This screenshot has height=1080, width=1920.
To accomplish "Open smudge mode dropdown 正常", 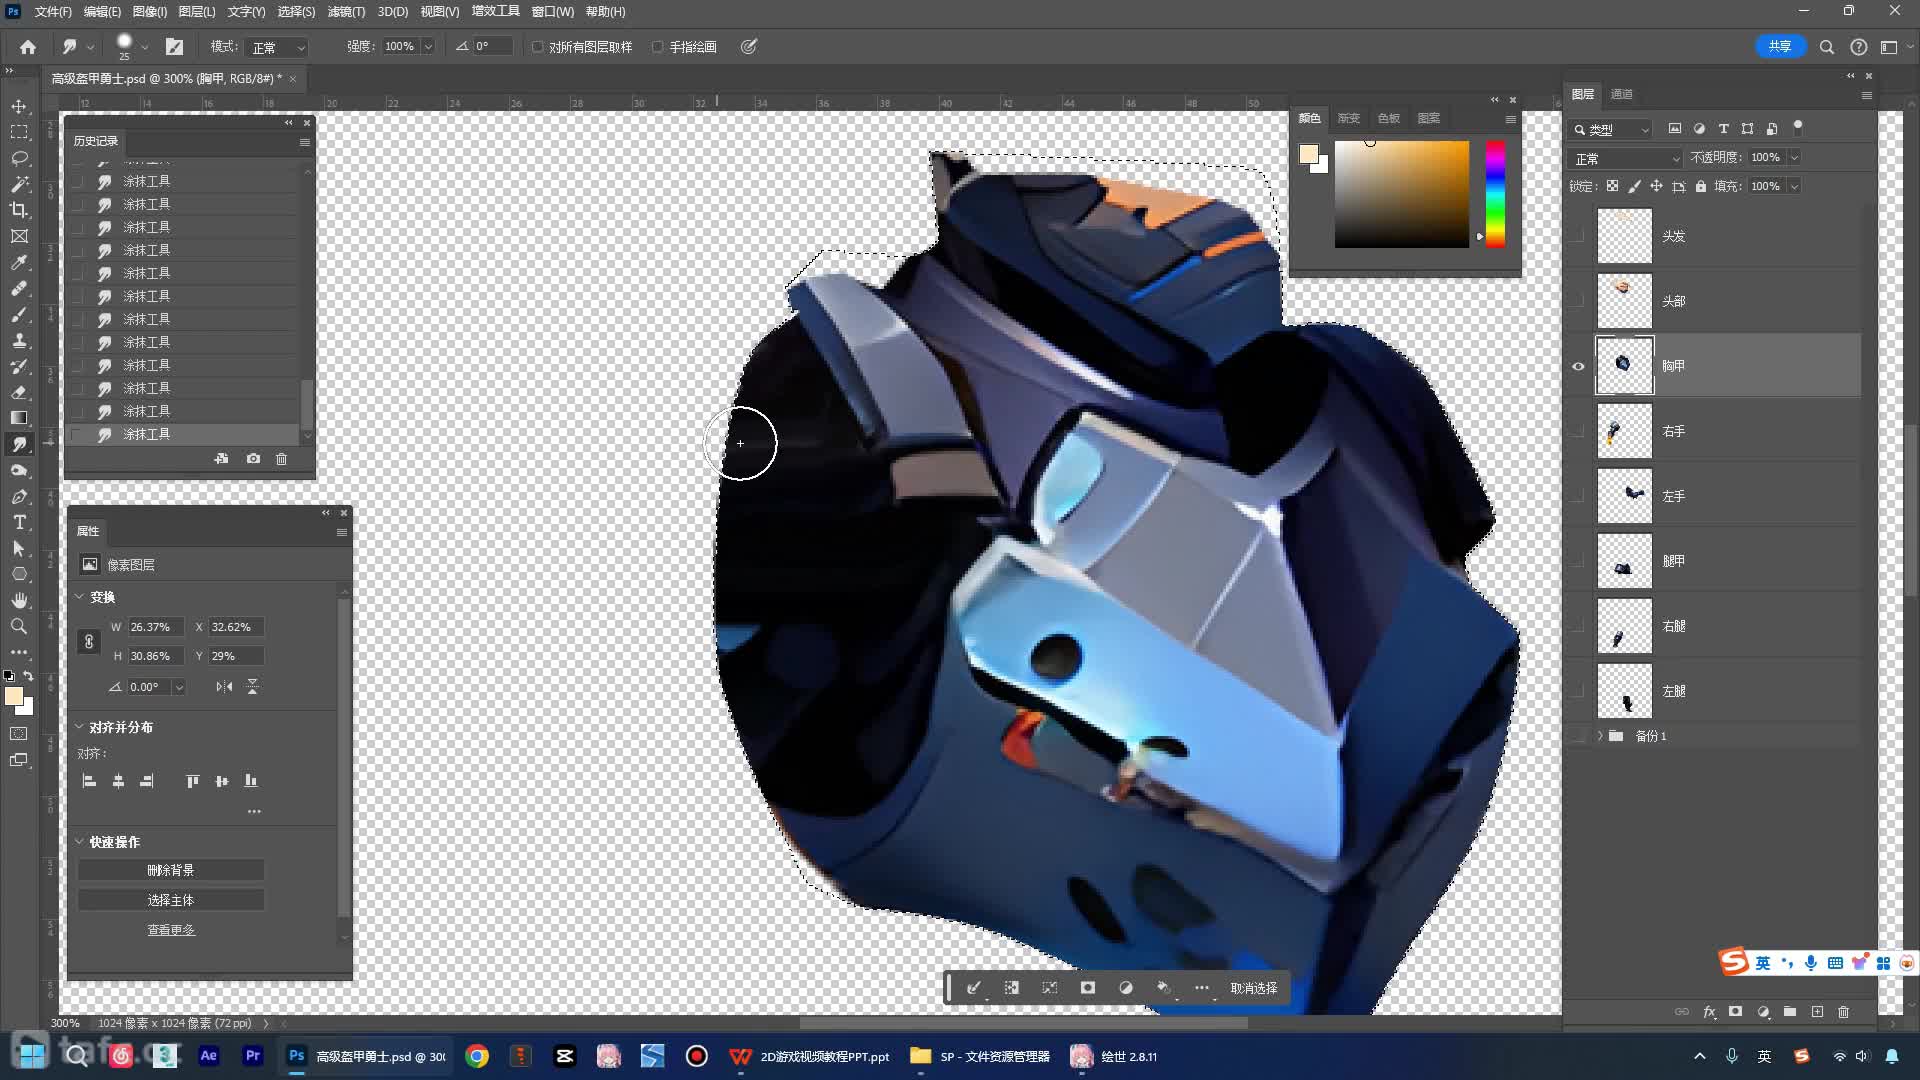I will [278, 47].
